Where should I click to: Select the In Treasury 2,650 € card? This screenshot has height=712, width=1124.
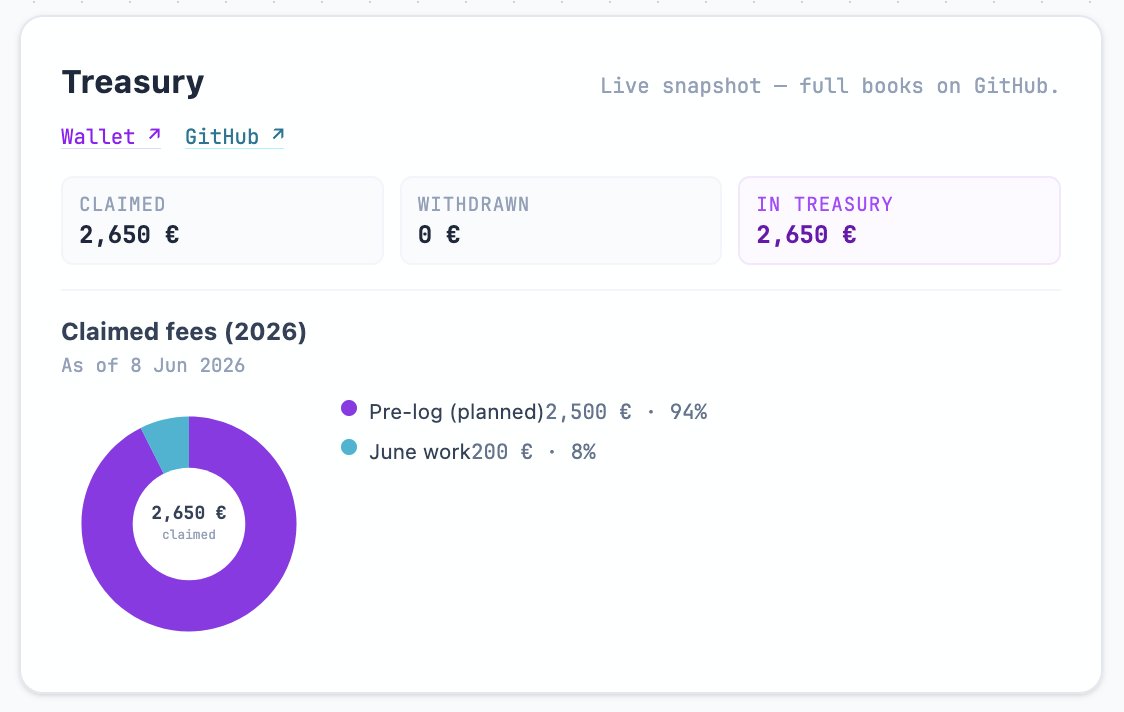(x=899, y=220)
